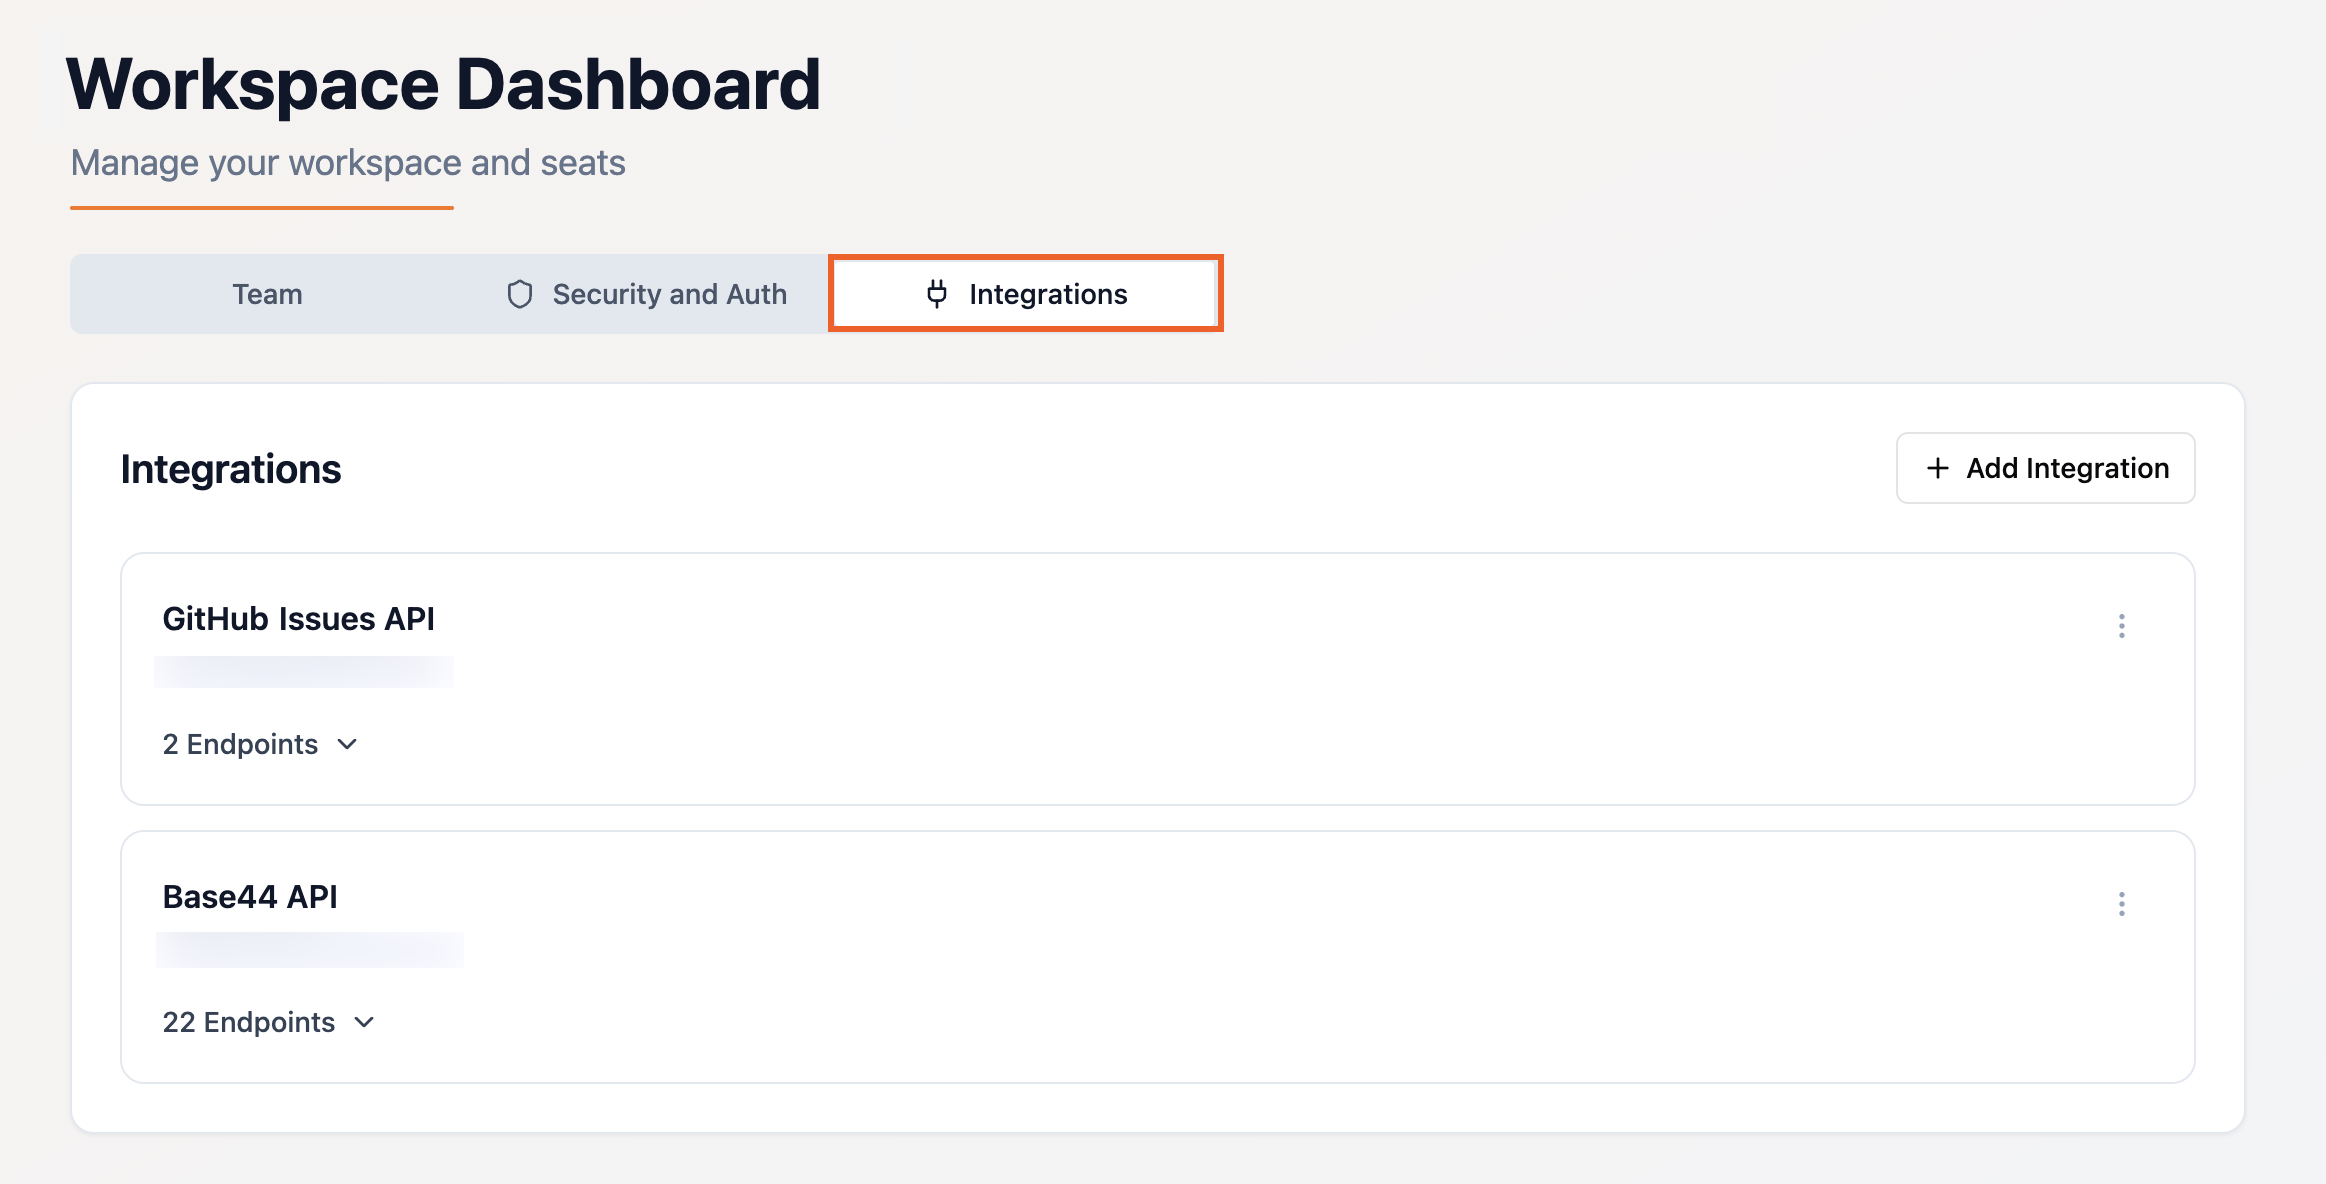Click the blurred key field under Base44 API
2326x1184 pixels.
(x=310, y=948)
